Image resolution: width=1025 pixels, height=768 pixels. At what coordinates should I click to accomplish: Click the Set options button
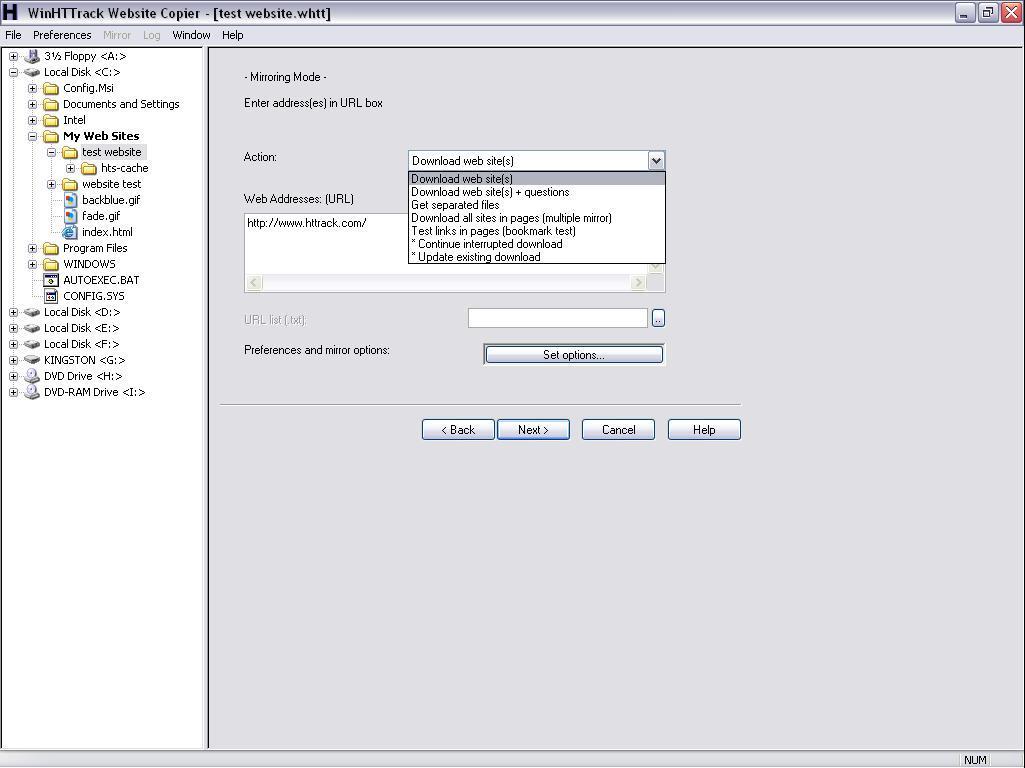[x=573, y=353]
